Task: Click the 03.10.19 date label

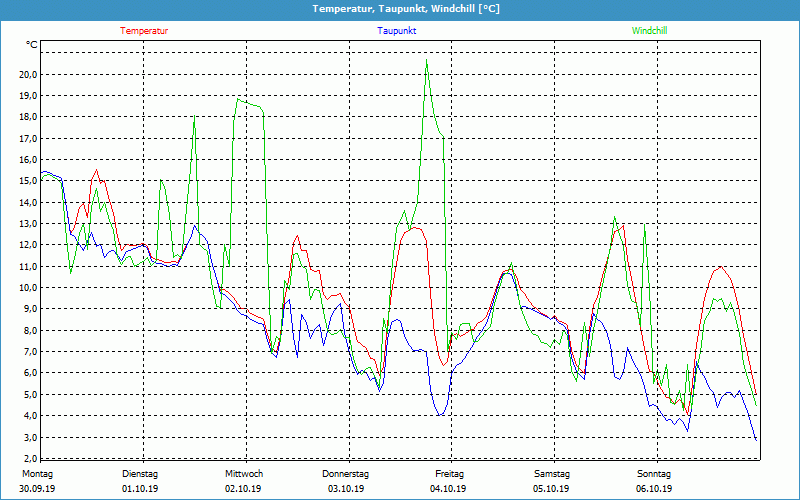Action: pos(346,489)
